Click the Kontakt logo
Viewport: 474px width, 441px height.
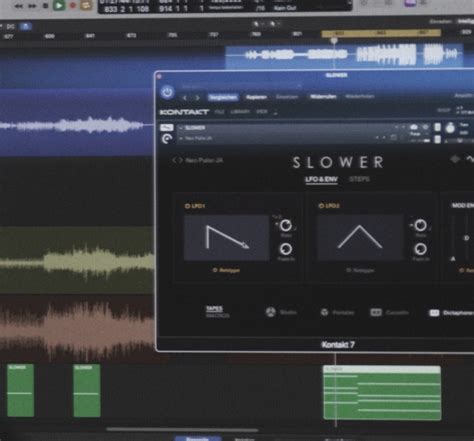184,112
